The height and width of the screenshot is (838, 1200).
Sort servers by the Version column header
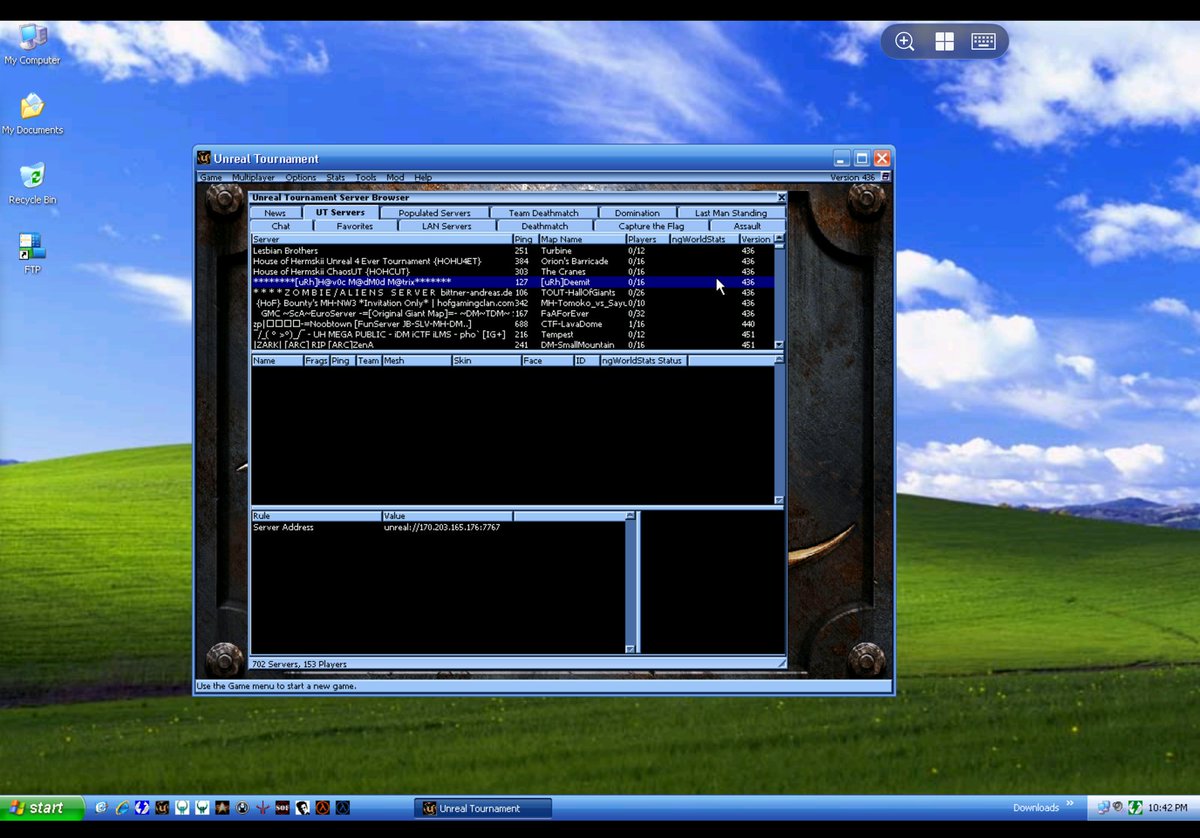[756, 239]
